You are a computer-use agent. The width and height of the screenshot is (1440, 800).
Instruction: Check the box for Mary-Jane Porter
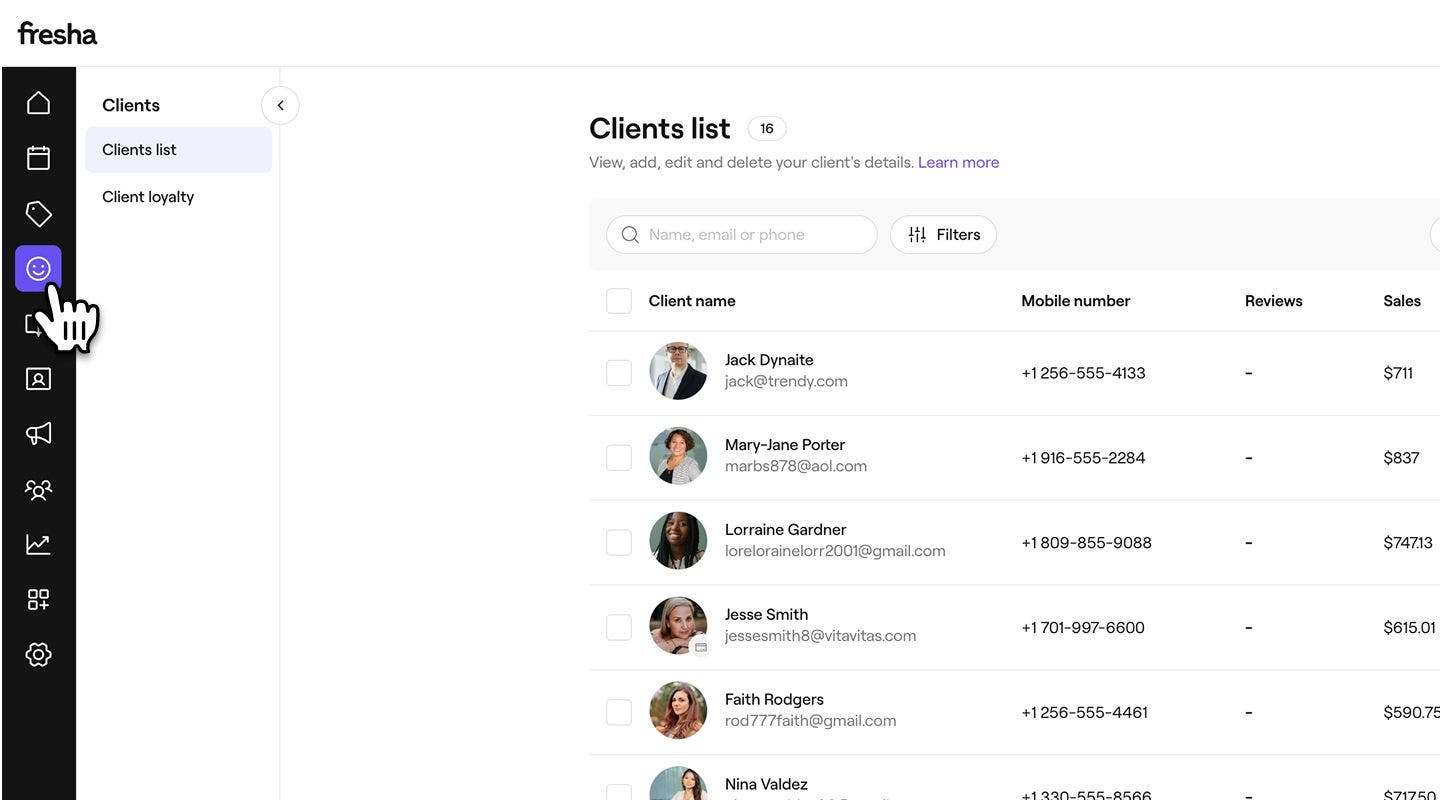tap(619, 458)
